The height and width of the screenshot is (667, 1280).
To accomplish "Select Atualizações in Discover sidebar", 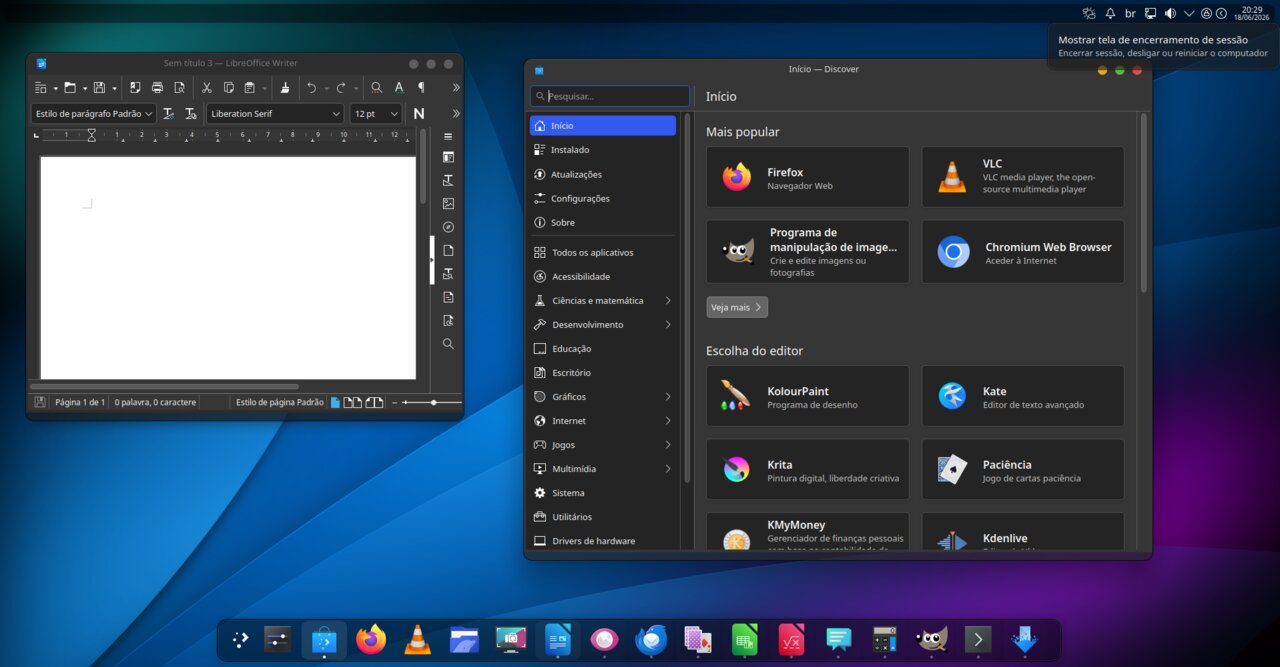I will tap(603, 174).
